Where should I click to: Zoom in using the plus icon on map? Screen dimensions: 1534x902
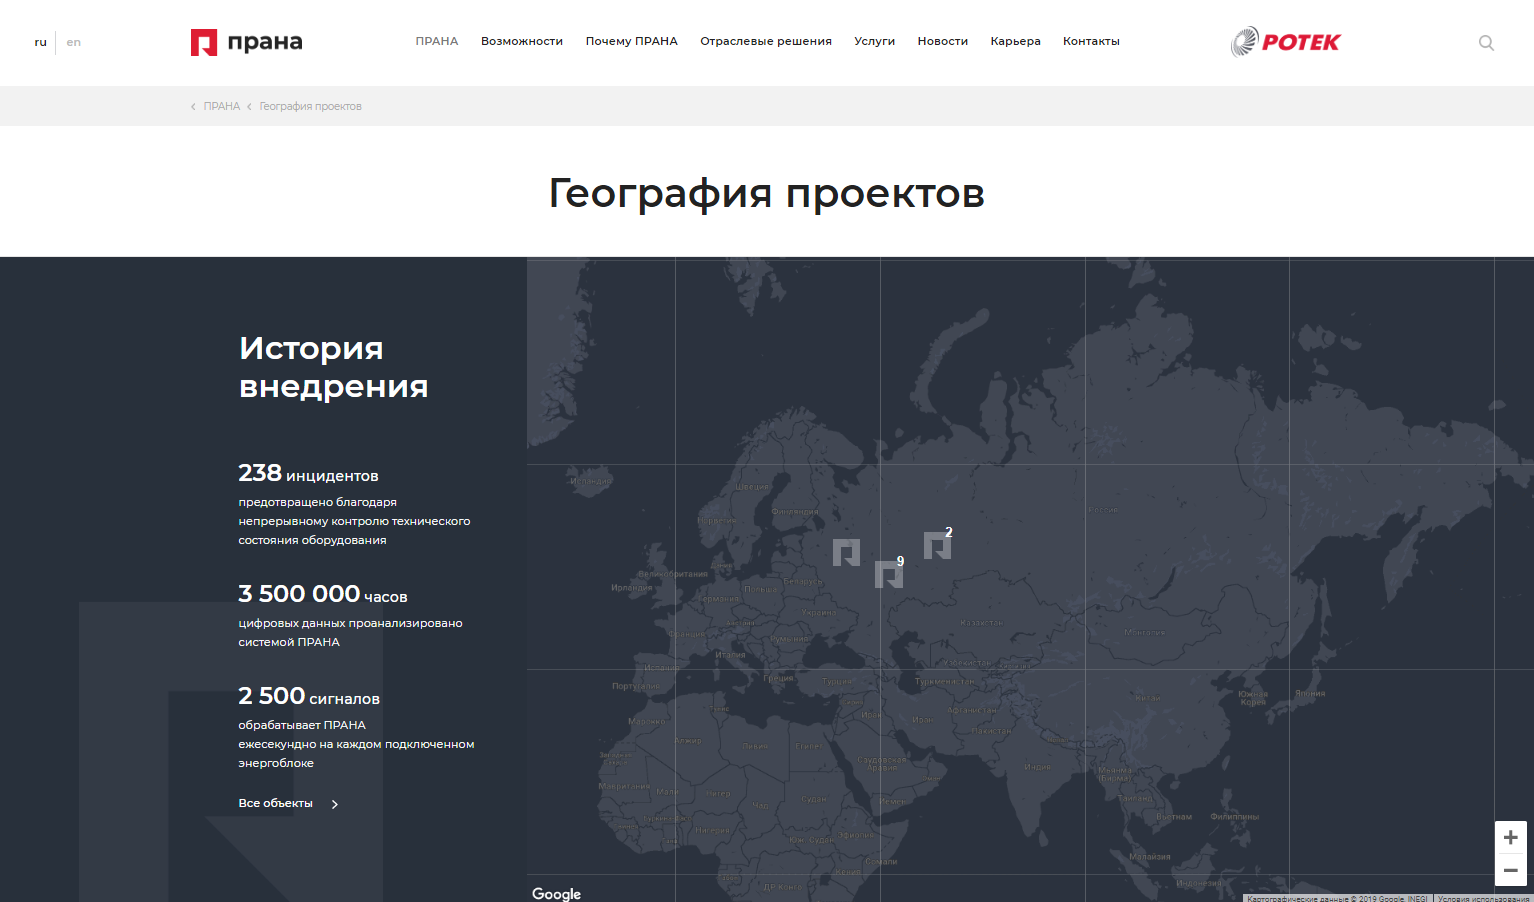tap(1510, 836)
